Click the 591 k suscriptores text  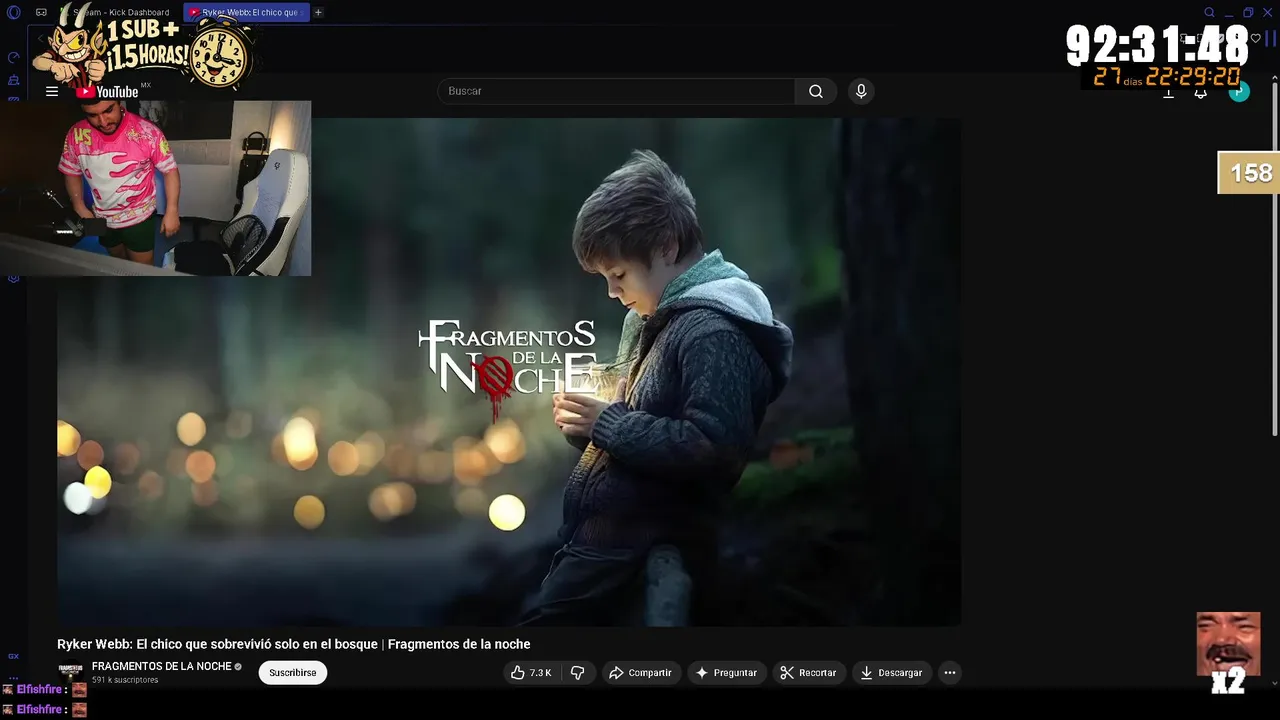coord(125,680)
